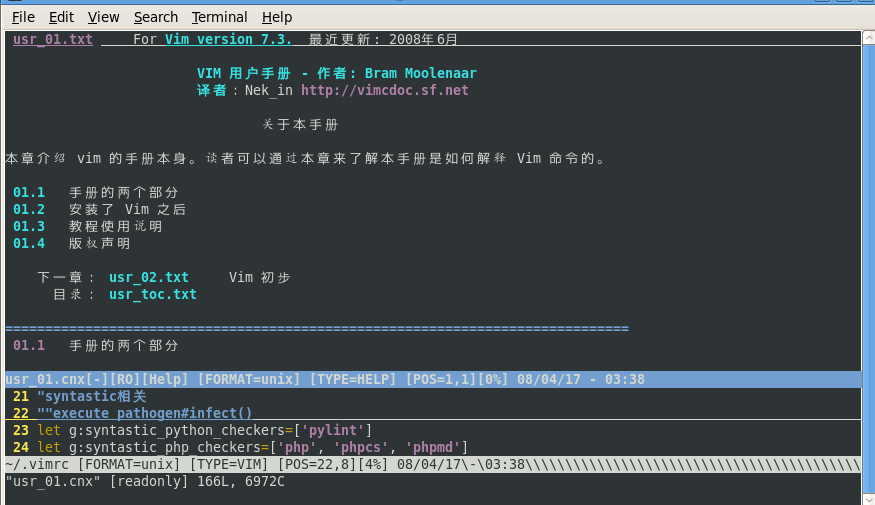Open the File menu

(x=23, y=17)
